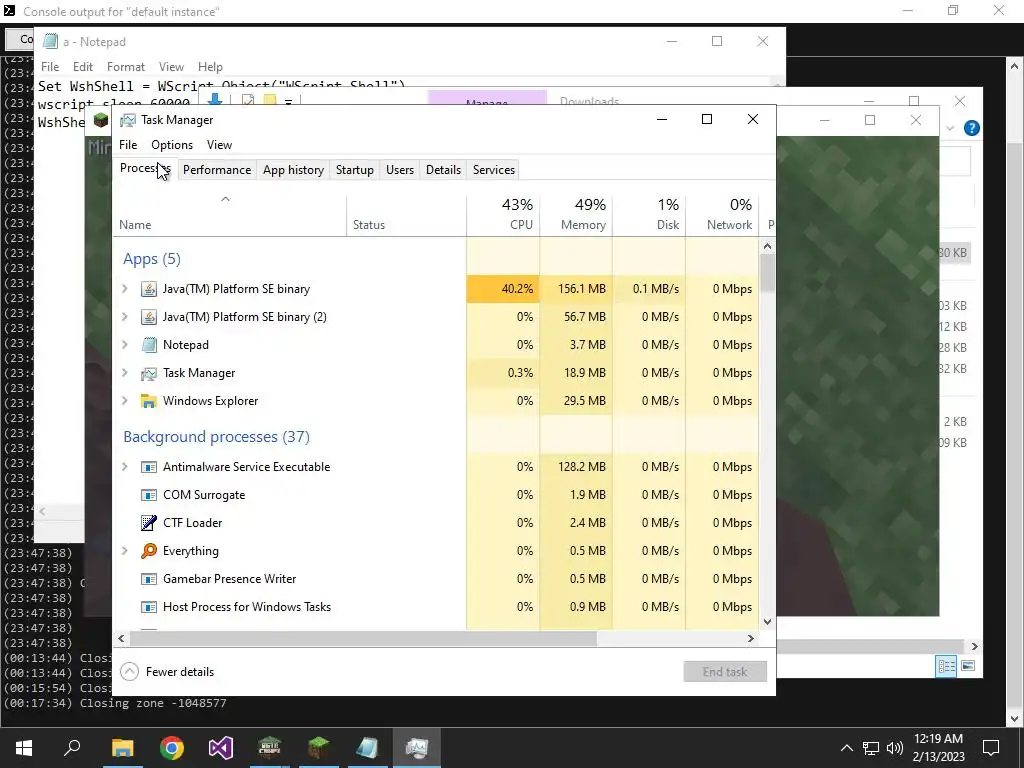Switch to the App history tab
This screenshot has height=768, width=1024.
(x=293, y=170)
